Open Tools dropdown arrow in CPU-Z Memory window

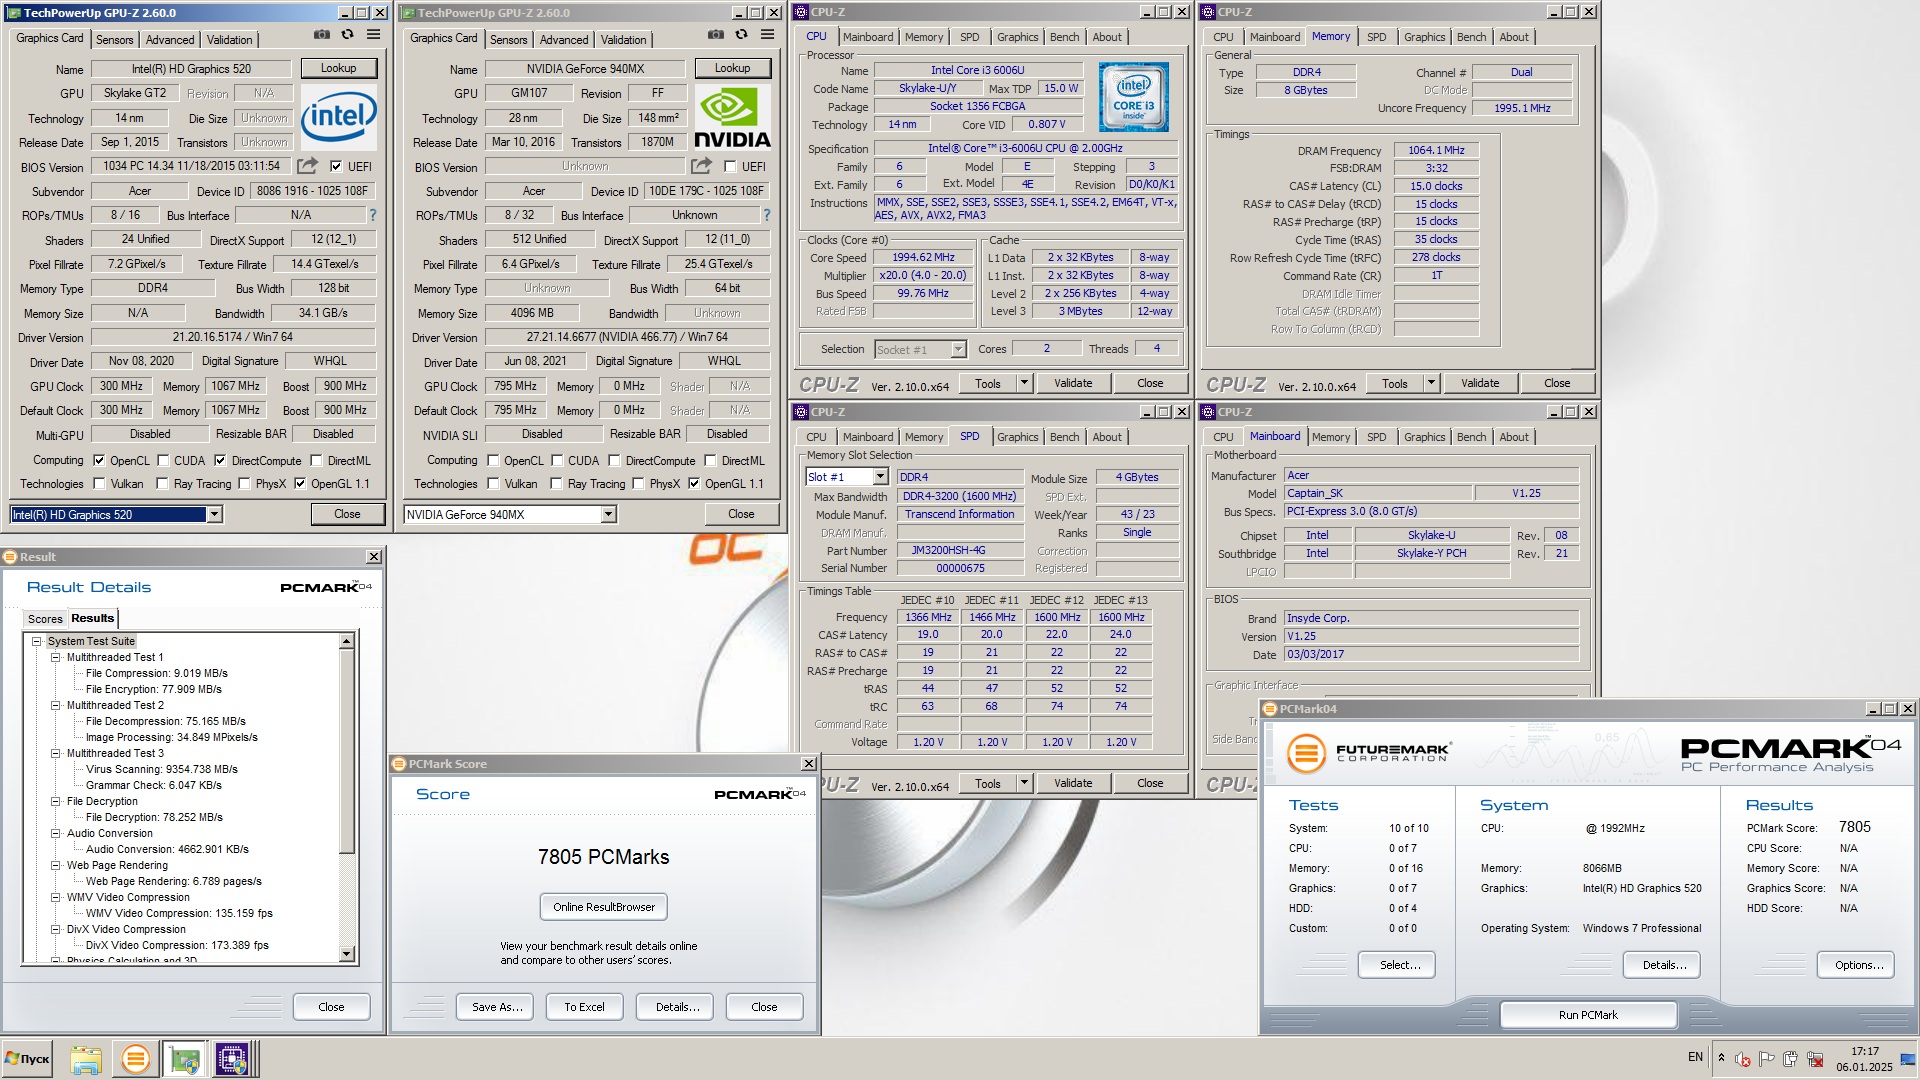click(x=1431, y=383)
